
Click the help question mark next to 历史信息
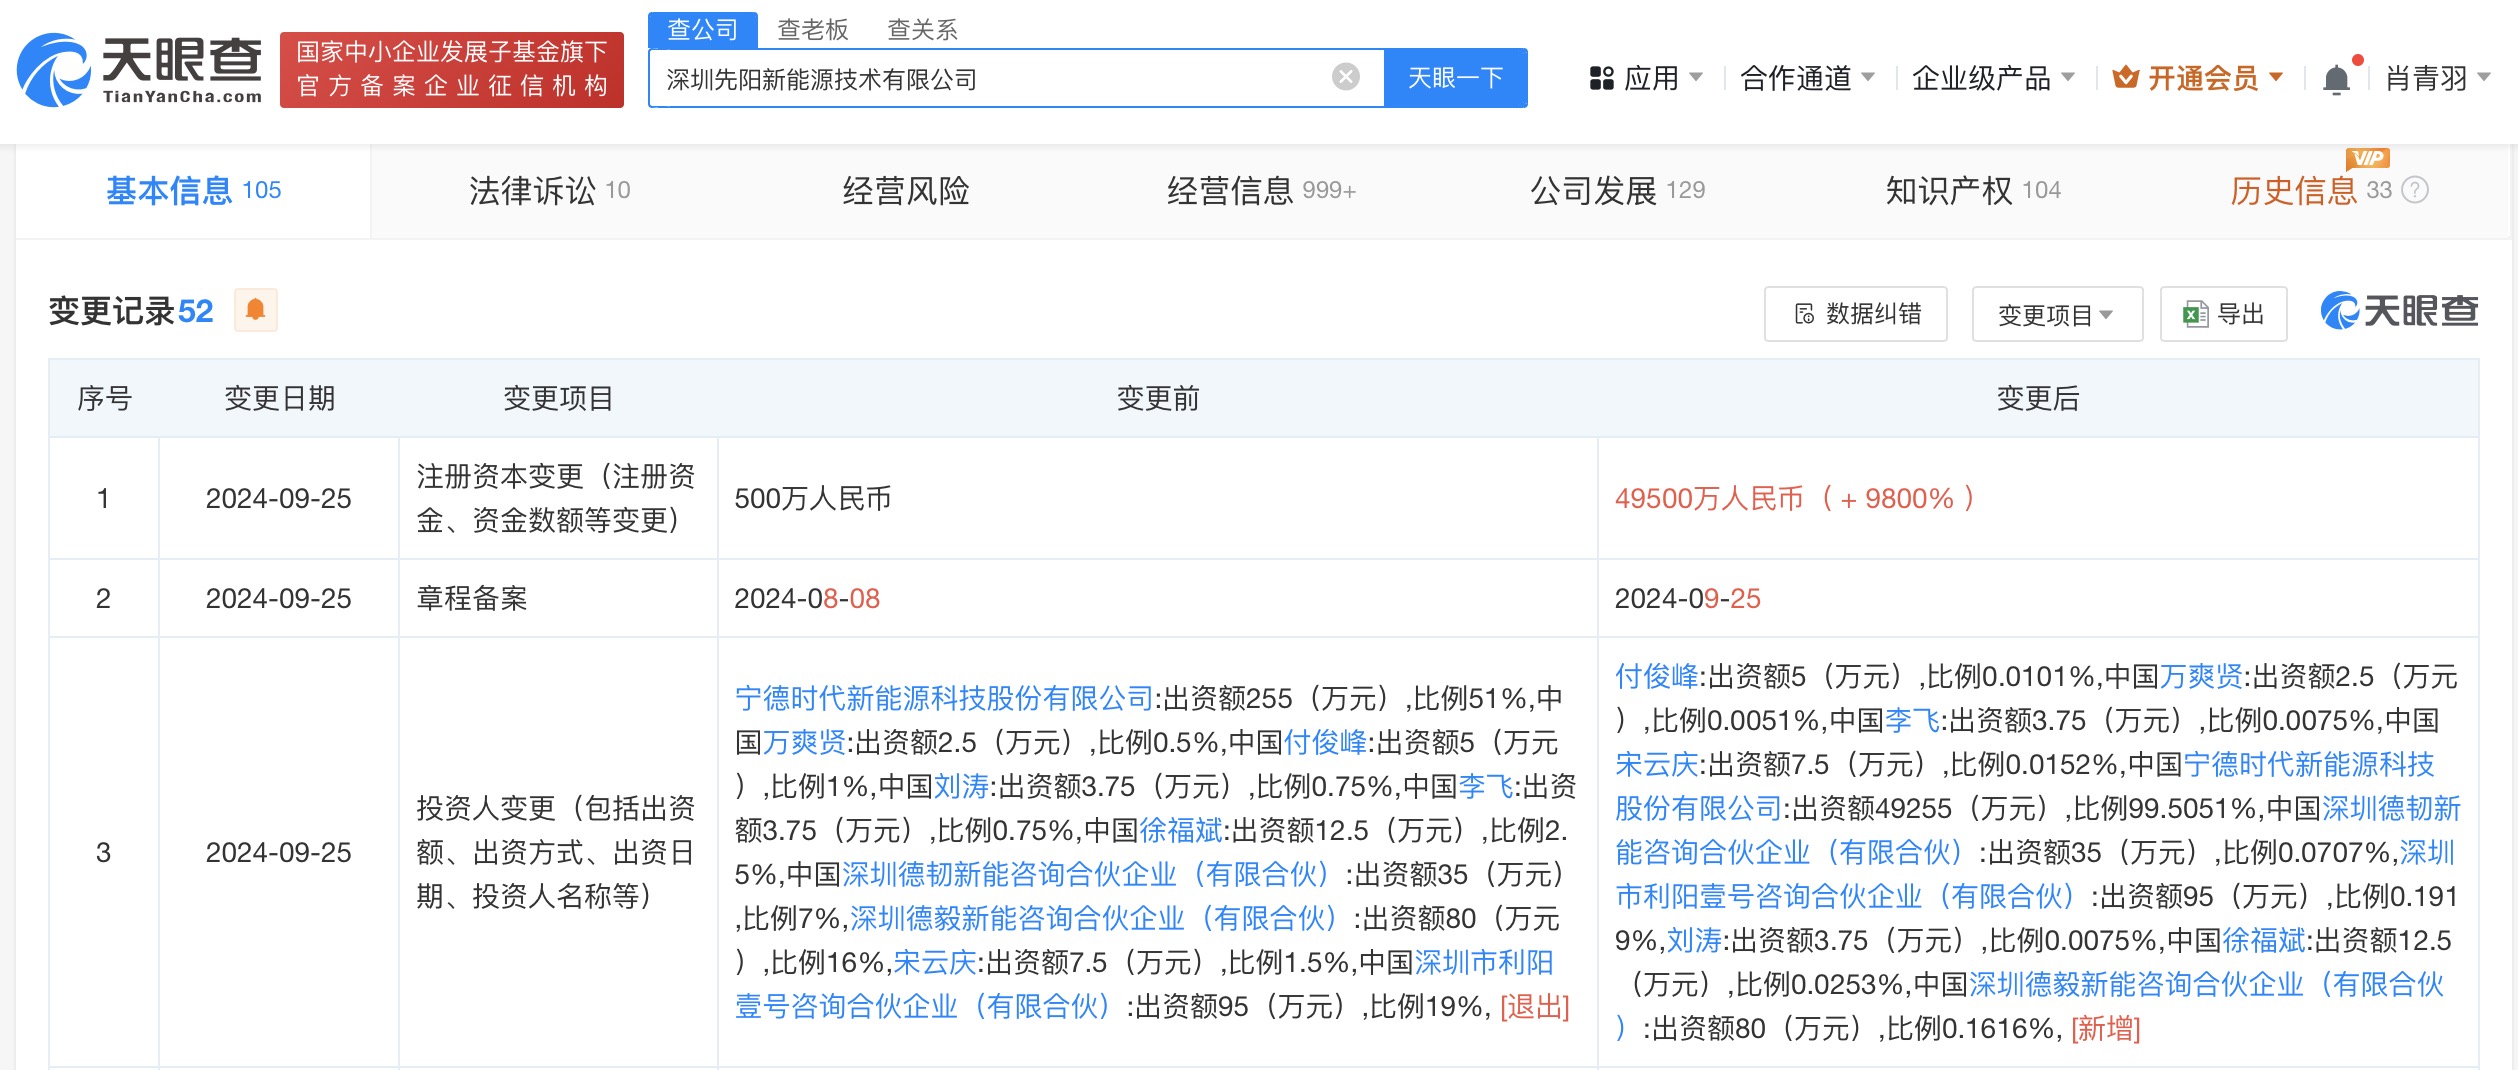(2415, 190)
